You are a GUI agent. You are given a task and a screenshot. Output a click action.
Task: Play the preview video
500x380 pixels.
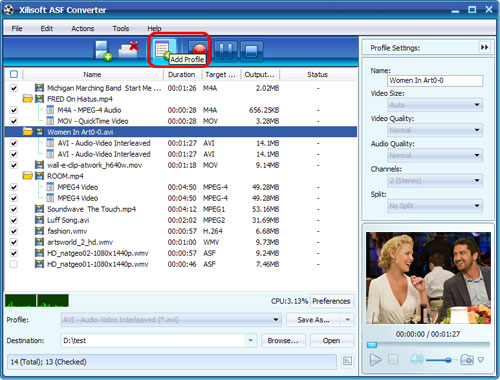[376, 360]
